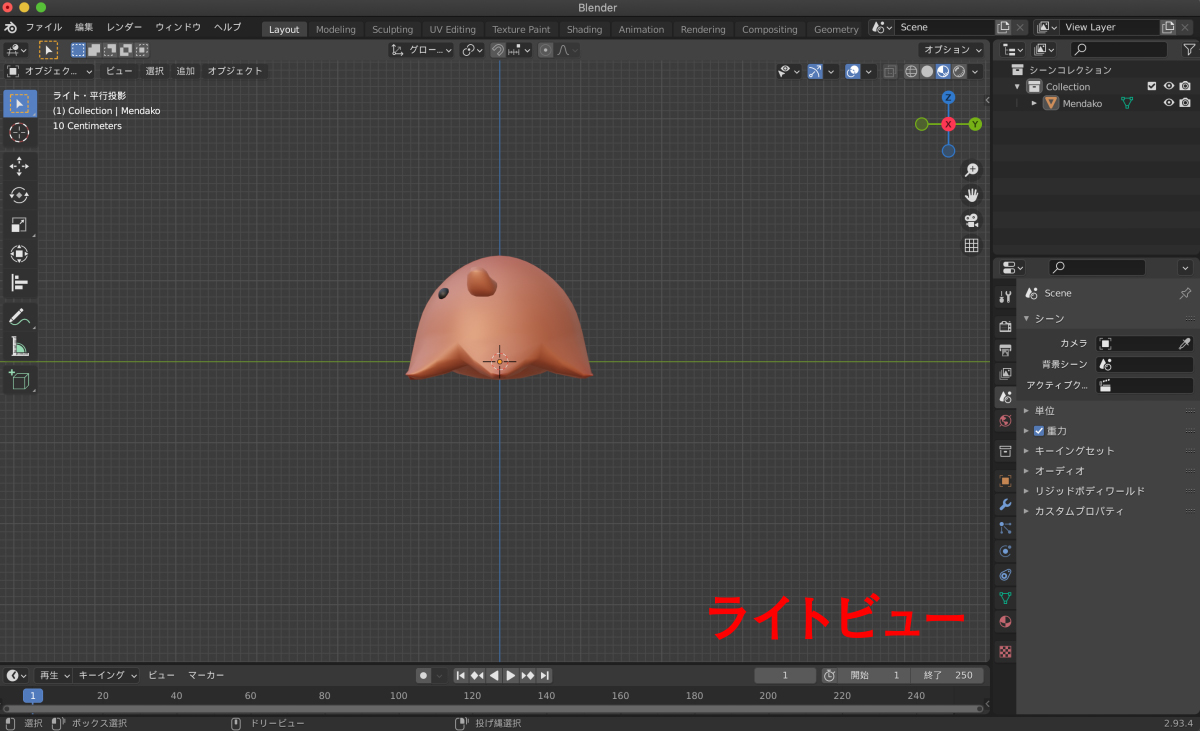
Task: Open Output properties tab
Action: pyautogui.click(x=1005, y=350)
